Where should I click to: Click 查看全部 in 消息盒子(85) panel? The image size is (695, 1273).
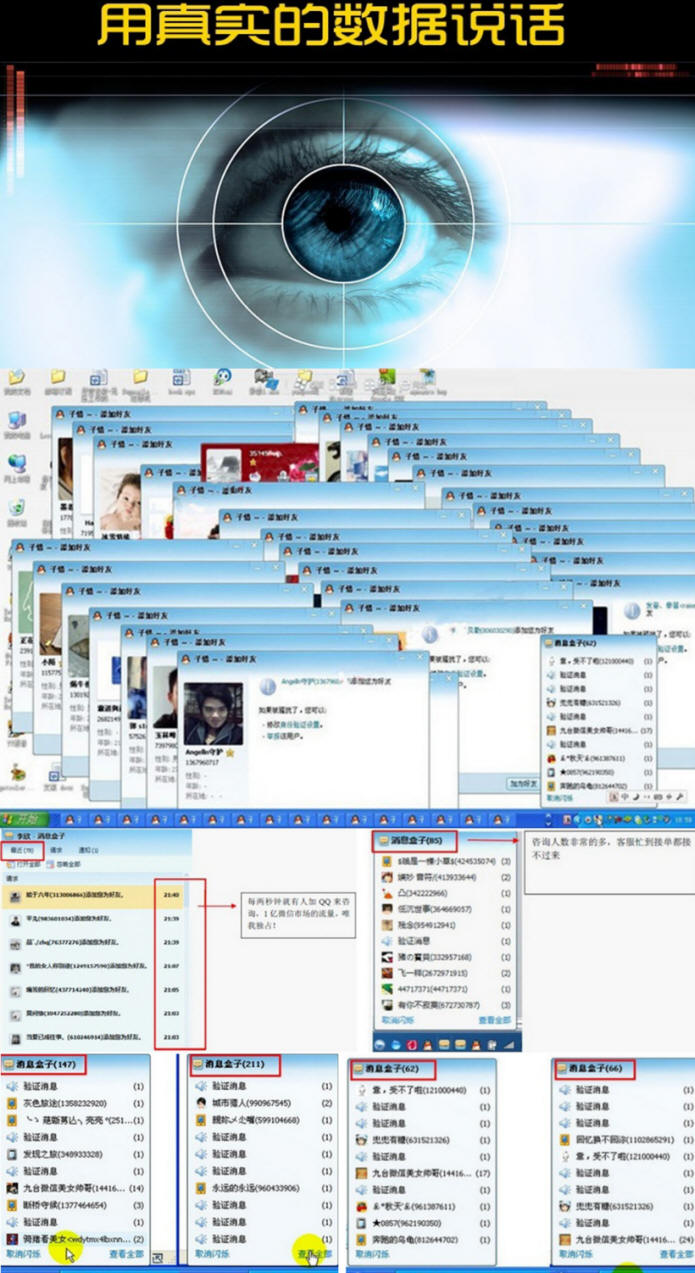494,1020
